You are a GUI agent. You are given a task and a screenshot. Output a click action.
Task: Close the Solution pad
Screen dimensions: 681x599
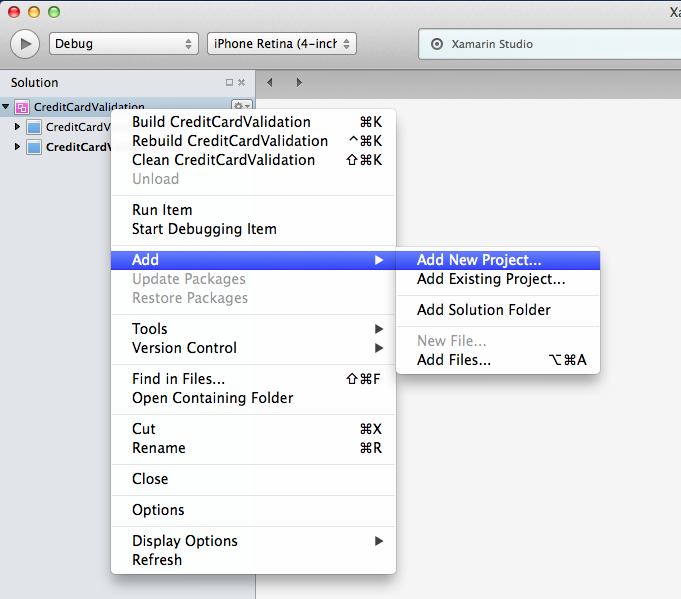[242, 83]
